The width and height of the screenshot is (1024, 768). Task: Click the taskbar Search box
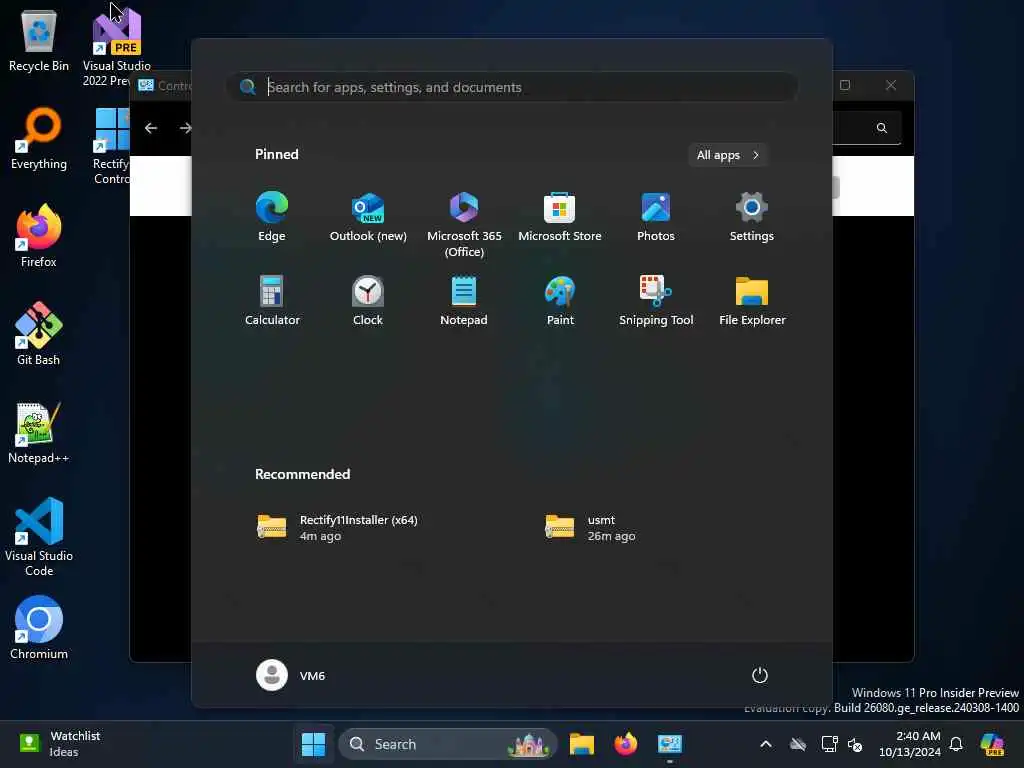coord(448,744)
